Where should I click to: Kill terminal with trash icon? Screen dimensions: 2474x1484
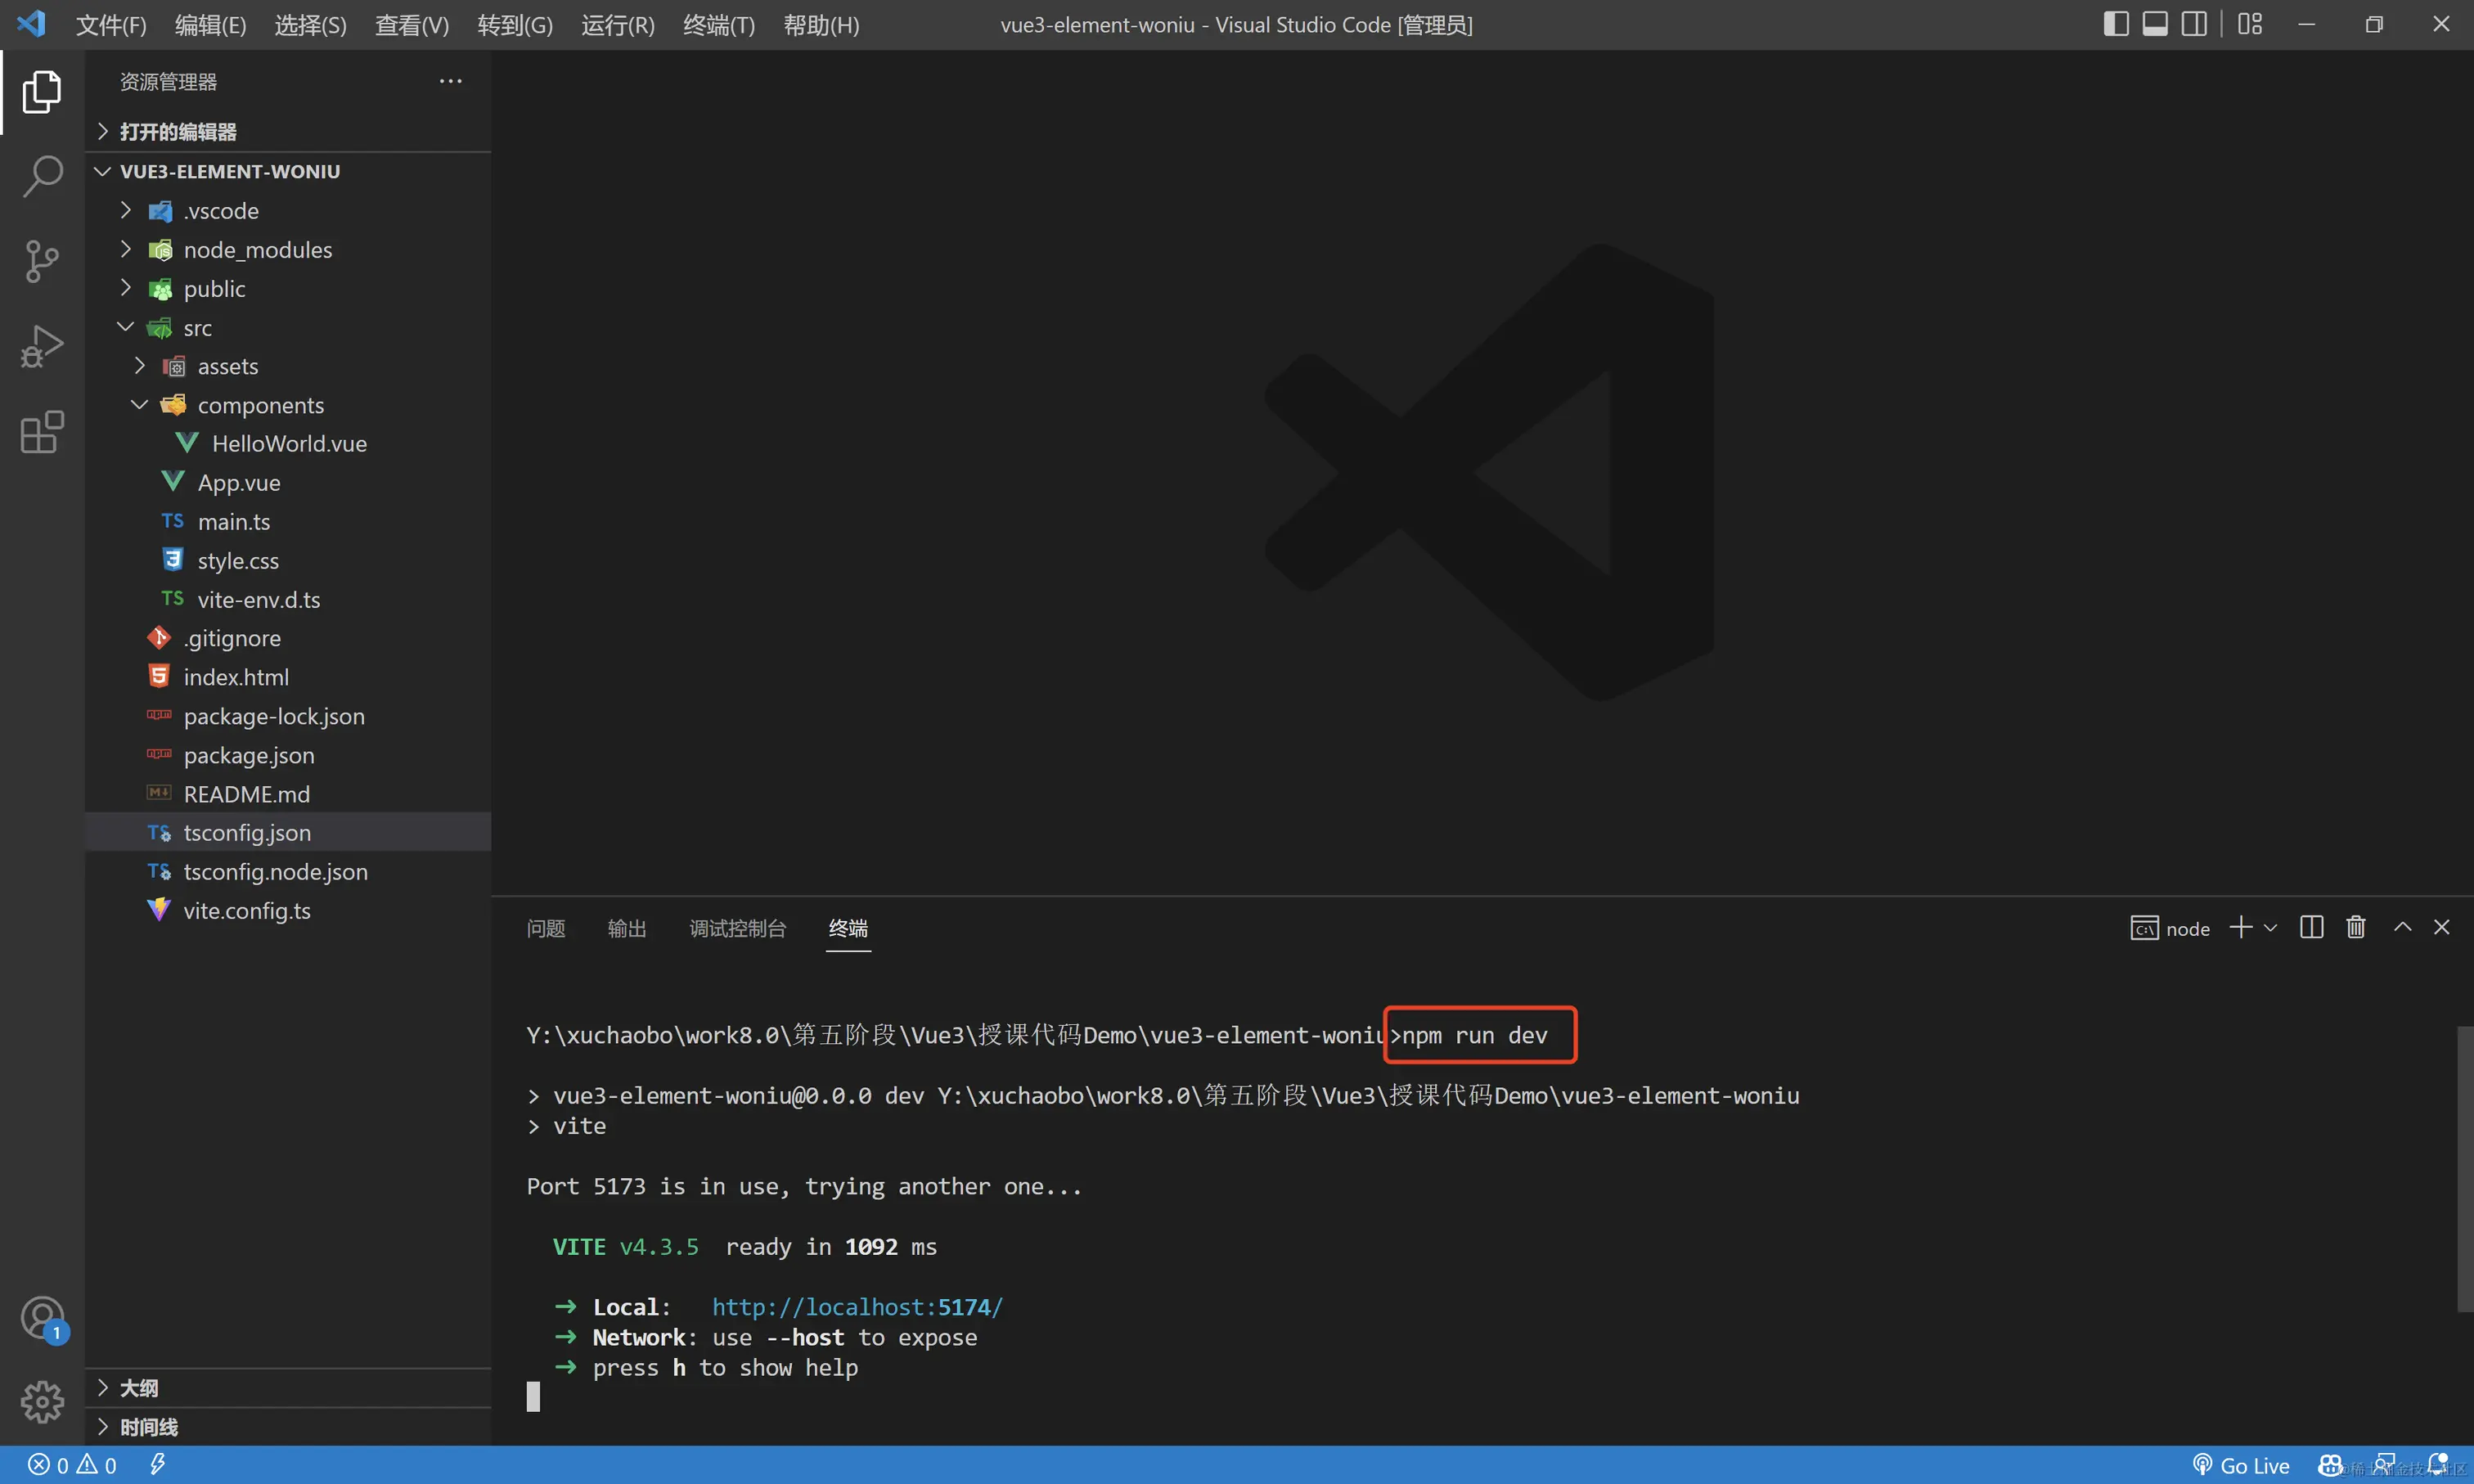2355,927
